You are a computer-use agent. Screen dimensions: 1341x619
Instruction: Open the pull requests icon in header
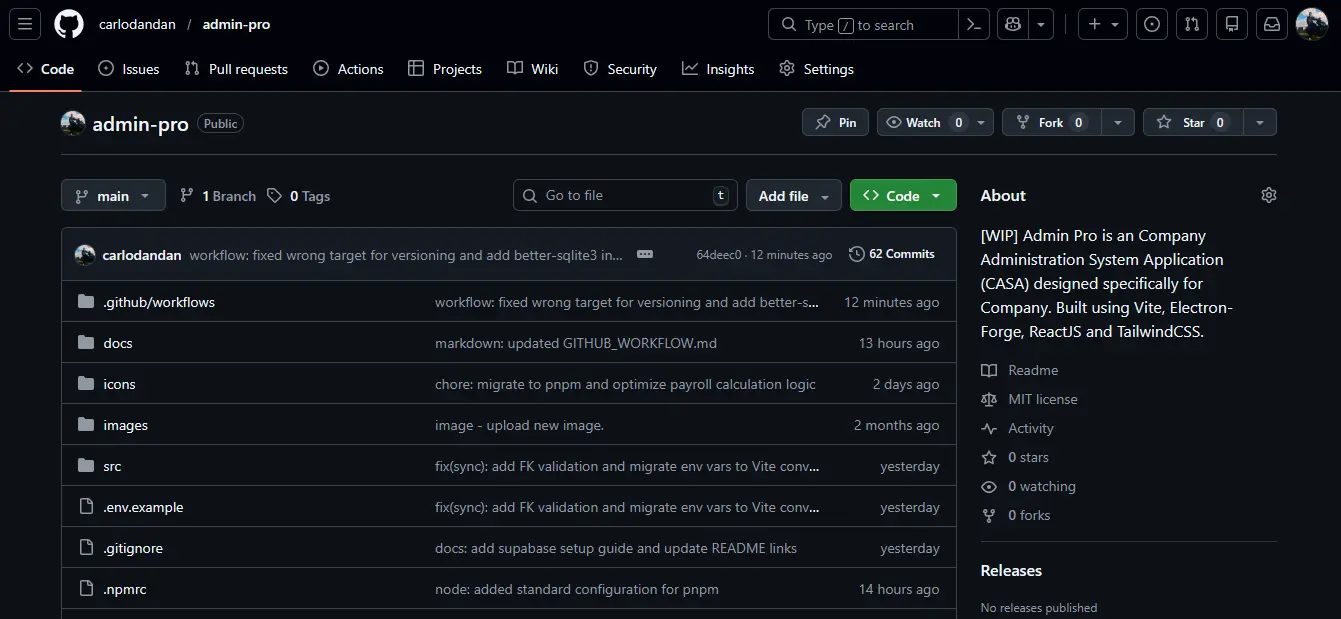(x=1192, y=25)
